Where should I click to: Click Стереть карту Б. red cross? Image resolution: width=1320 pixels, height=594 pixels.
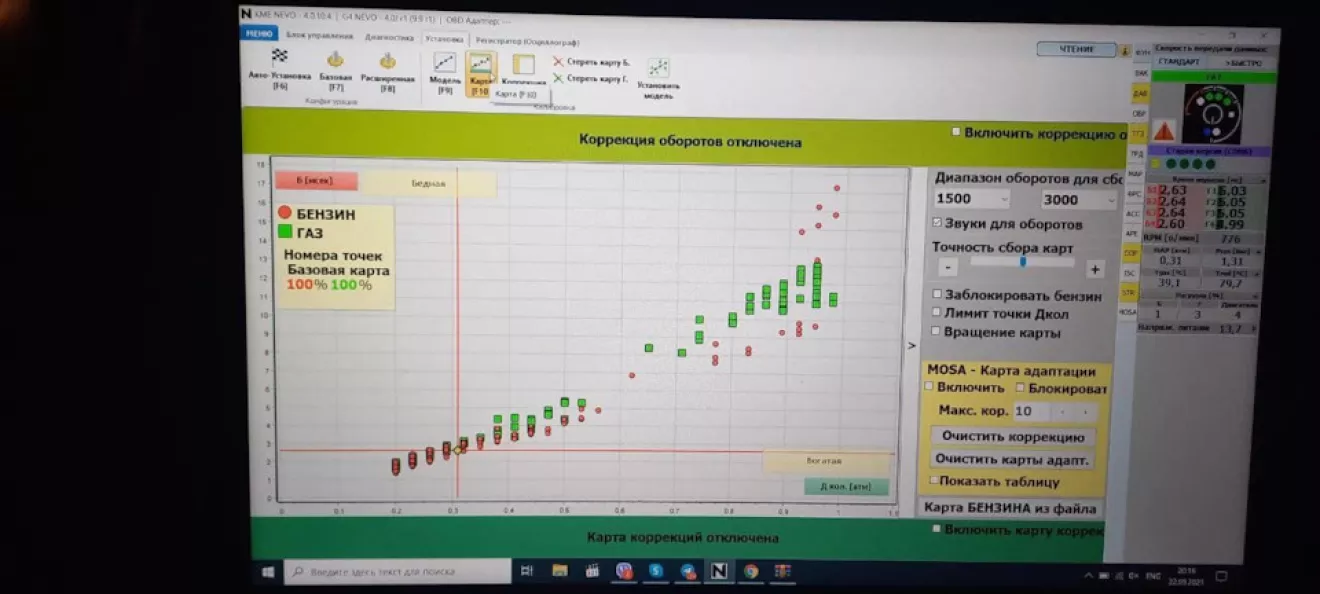coord(558,61)
